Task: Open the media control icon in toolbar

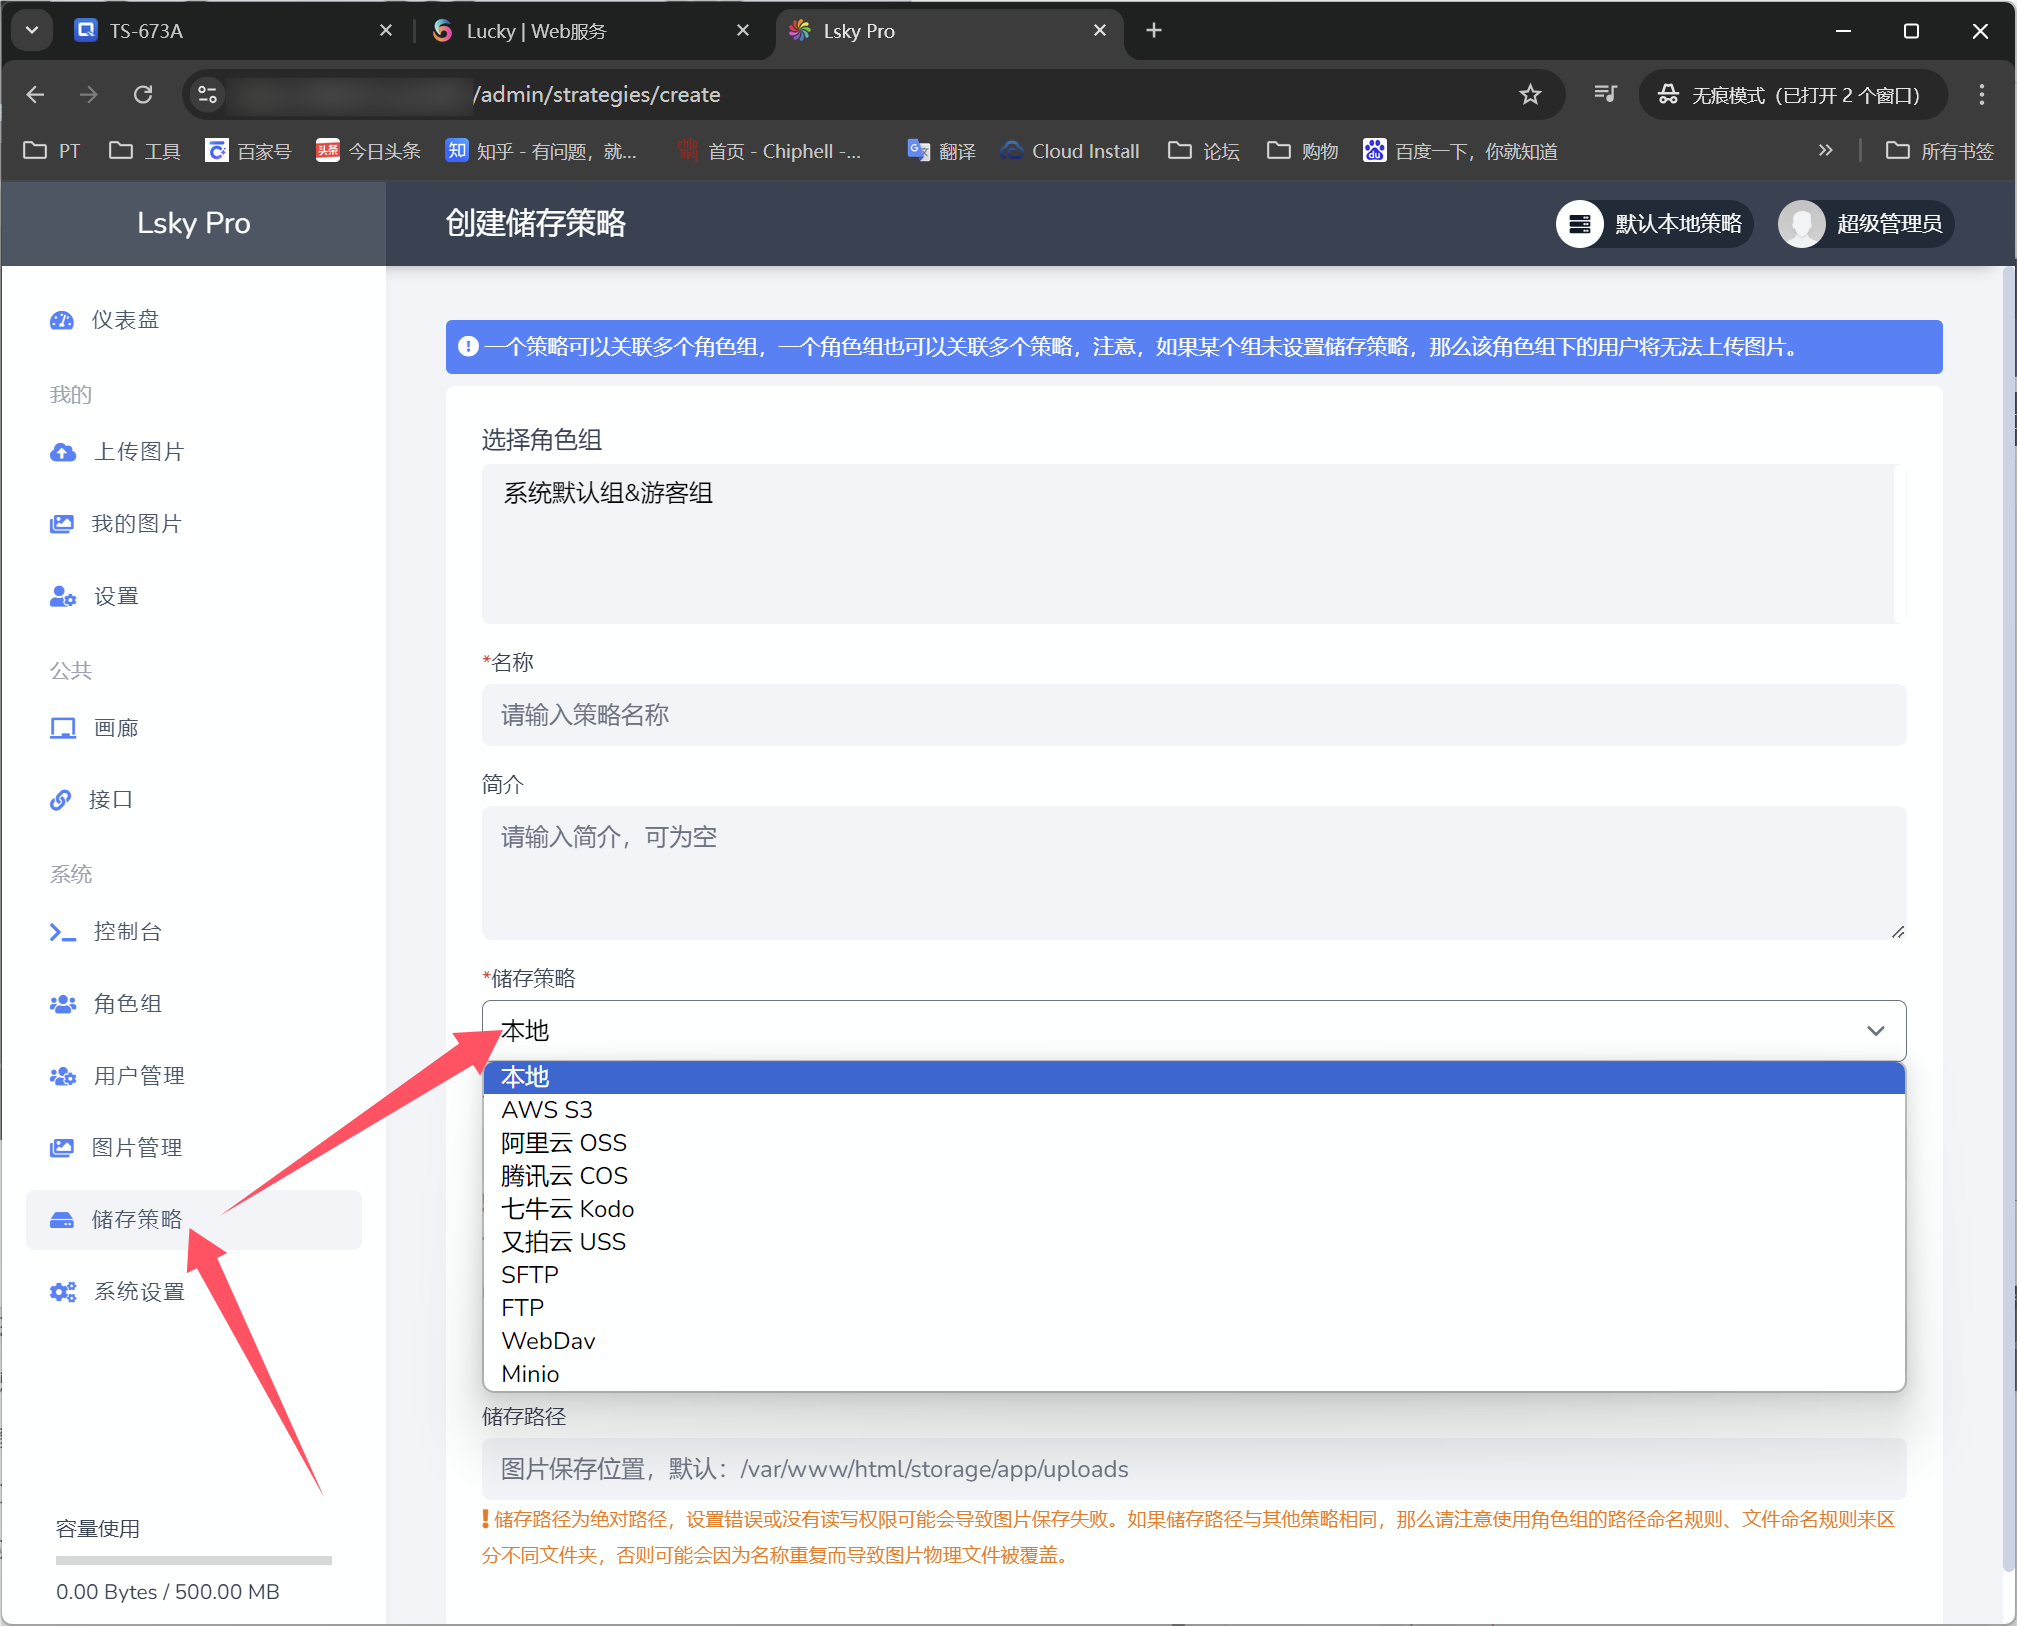Action: click(x=1605, y=95)
